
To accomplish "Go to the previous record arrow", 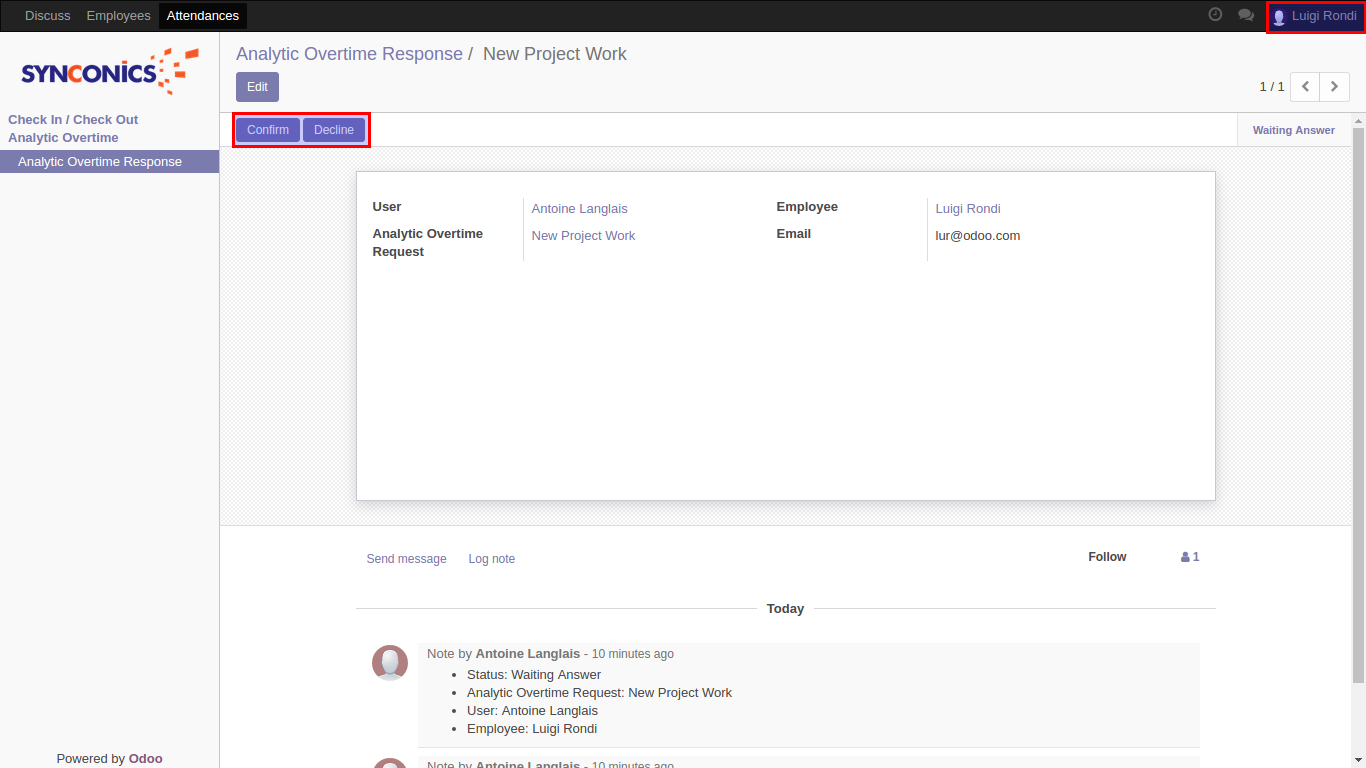I will click(x=1305, y=87).
